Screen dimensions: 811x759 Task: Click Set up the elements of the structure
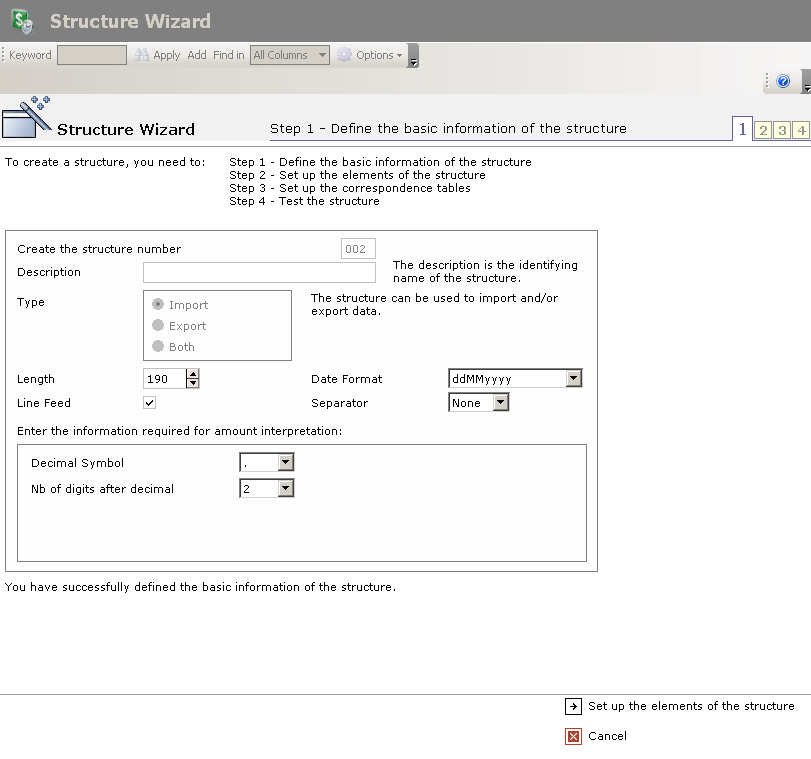(691, 706)
